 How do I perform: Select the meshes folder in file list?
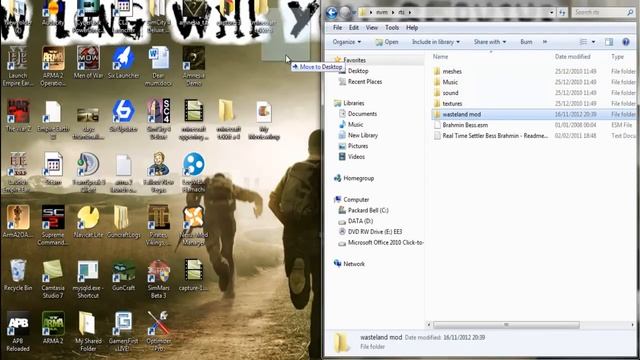click(452, 71)
